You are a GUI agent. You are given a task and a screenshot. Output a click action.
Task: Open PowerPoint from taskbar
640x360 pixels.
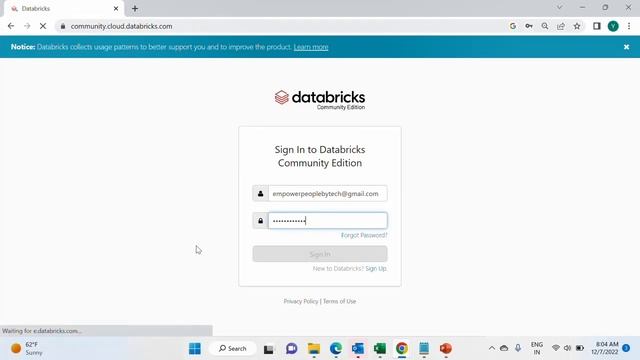446,349
